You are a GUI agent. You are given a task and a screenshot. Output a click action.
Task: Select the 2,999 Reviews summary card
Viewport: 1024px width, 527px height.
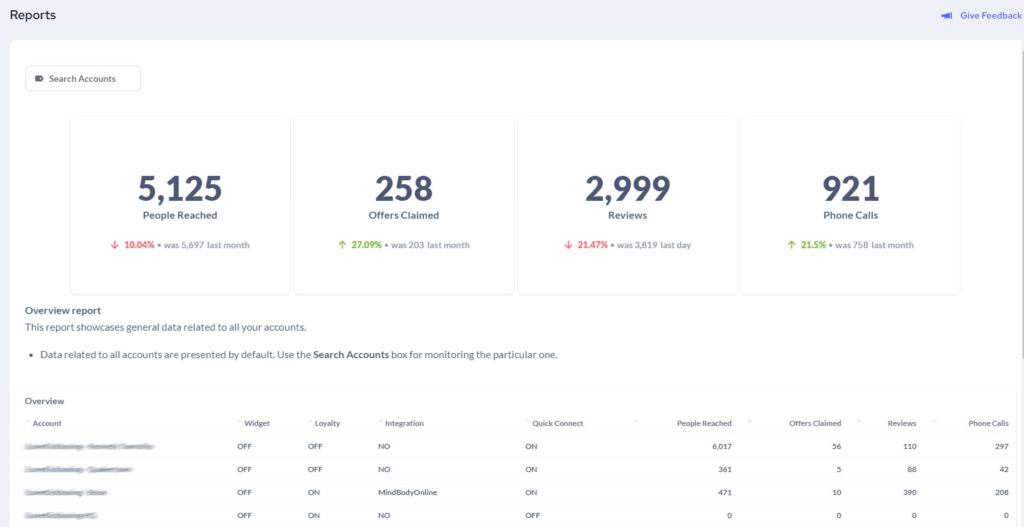[x=627, y=205]
